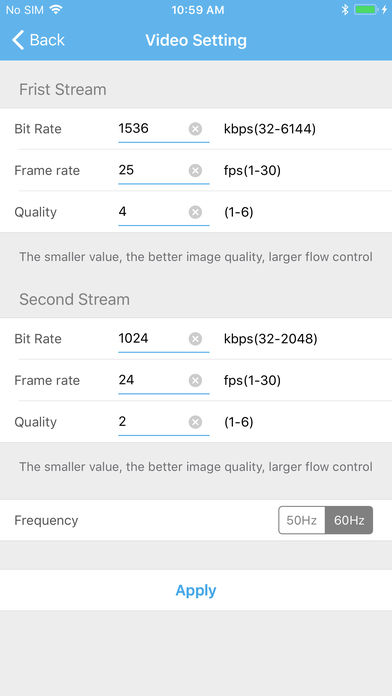The image size is (392, 696).
Task: Clear the First Stream Frame rate value
Action: point(195,170)
